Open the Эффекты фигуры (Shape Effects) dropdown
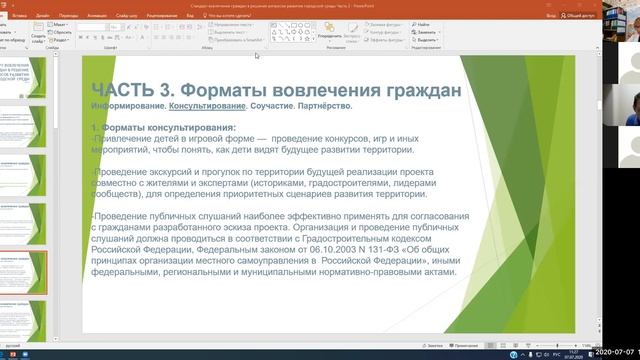Viewport: 640px width, 360px height. pyautogui.click(x=384, y=40)
